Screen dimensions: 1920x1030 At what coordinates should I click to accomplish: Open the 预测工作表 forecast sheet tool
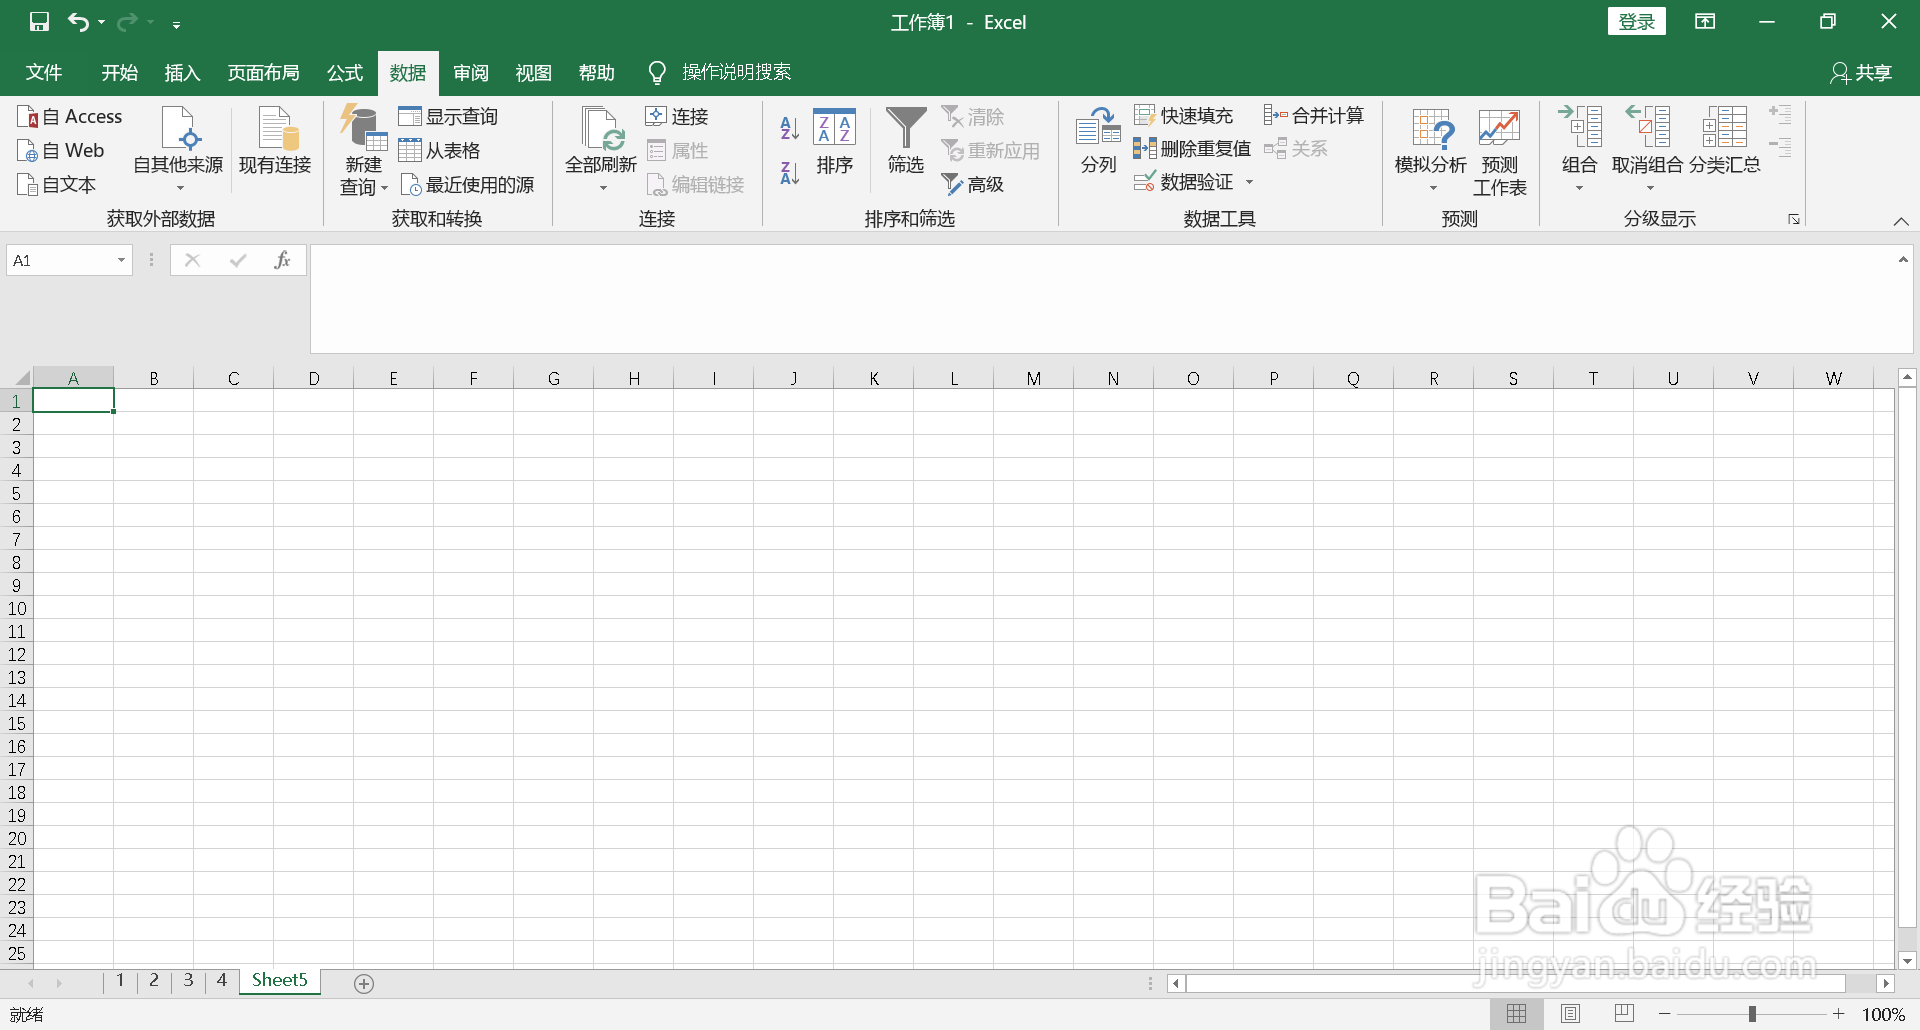(x=1498, y=152)
